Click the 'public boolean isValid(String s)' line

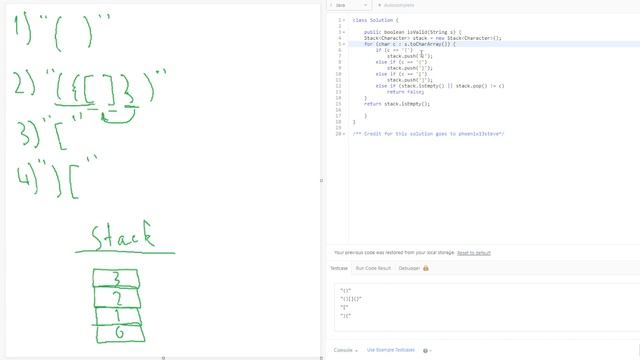tap(413, 32)
